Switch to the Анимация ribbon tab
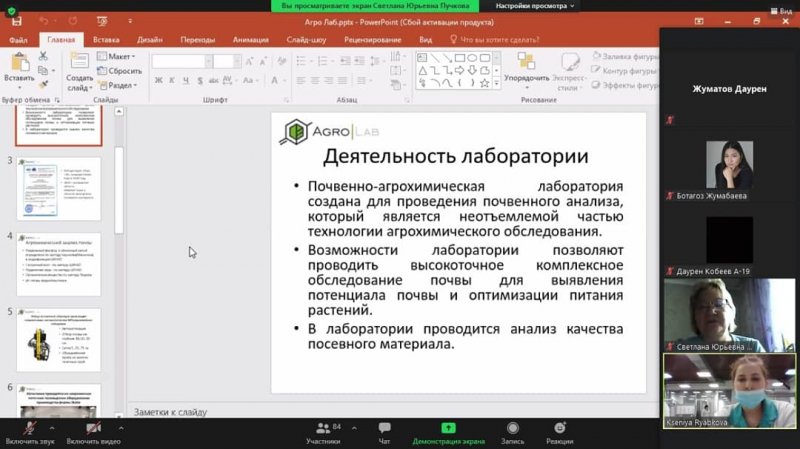This screenshot has height=449, width=800. (x=251, y=40)
